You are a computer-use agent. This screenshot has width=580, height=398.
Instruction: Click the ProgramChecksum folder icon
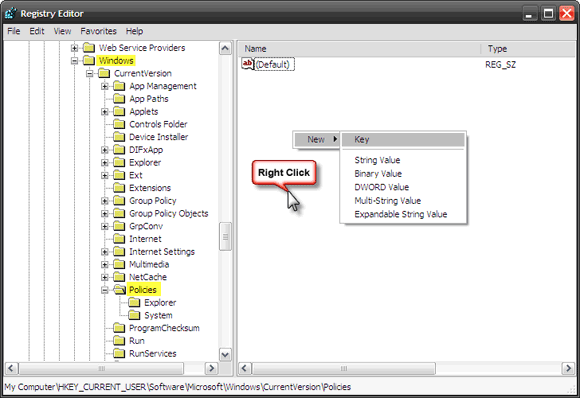click(x=119, y=328)
